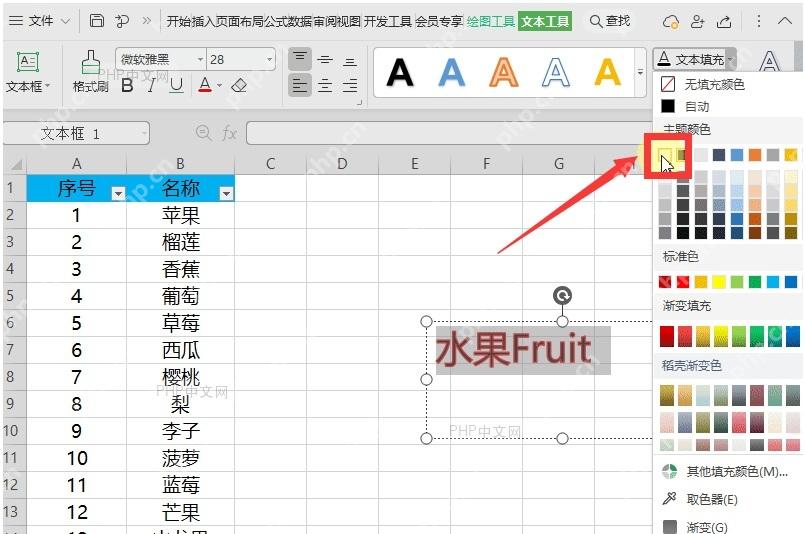
Task: Apply the red font color A
Action: coord(205,85)
